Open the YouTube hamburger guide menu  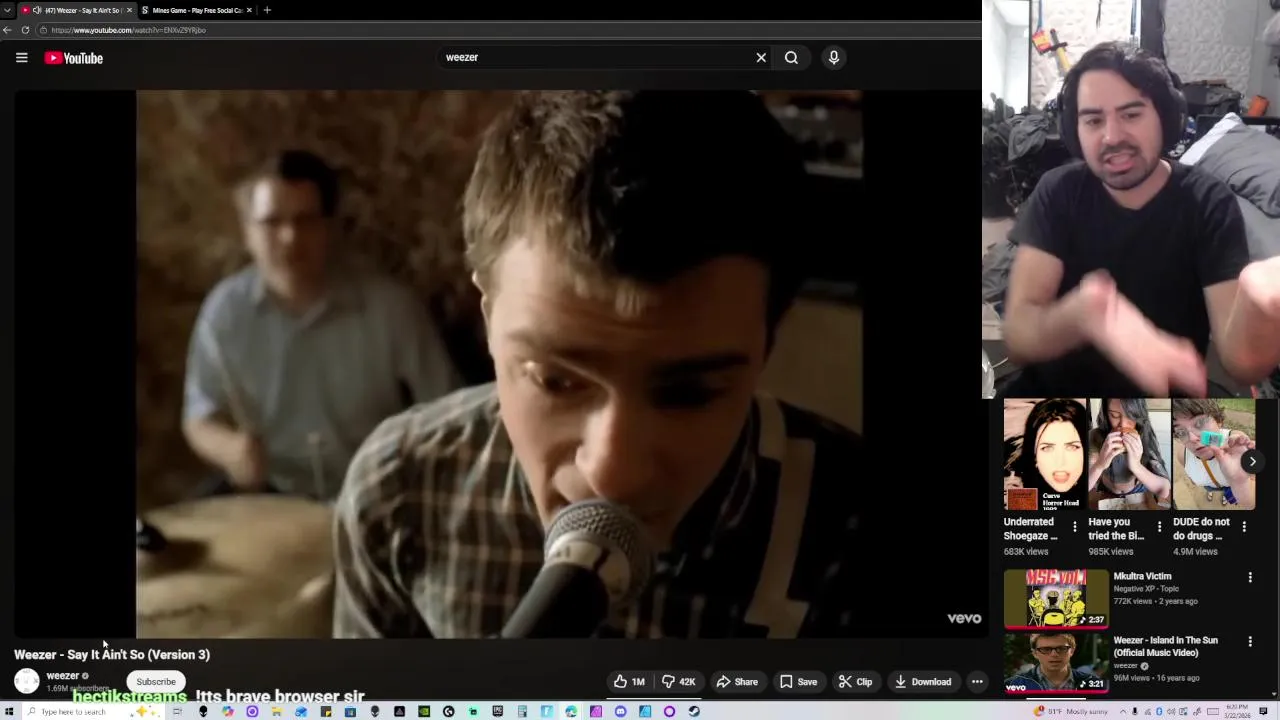[x=21, y=58]
